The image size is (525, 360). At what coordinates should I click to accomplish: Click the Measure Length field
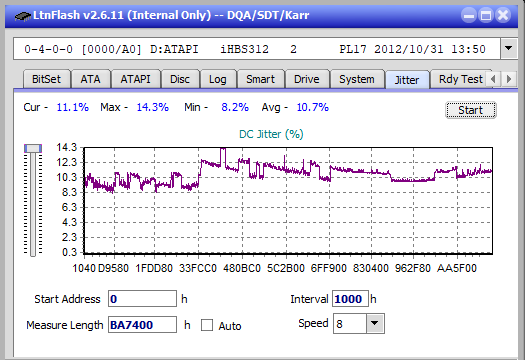142,325
